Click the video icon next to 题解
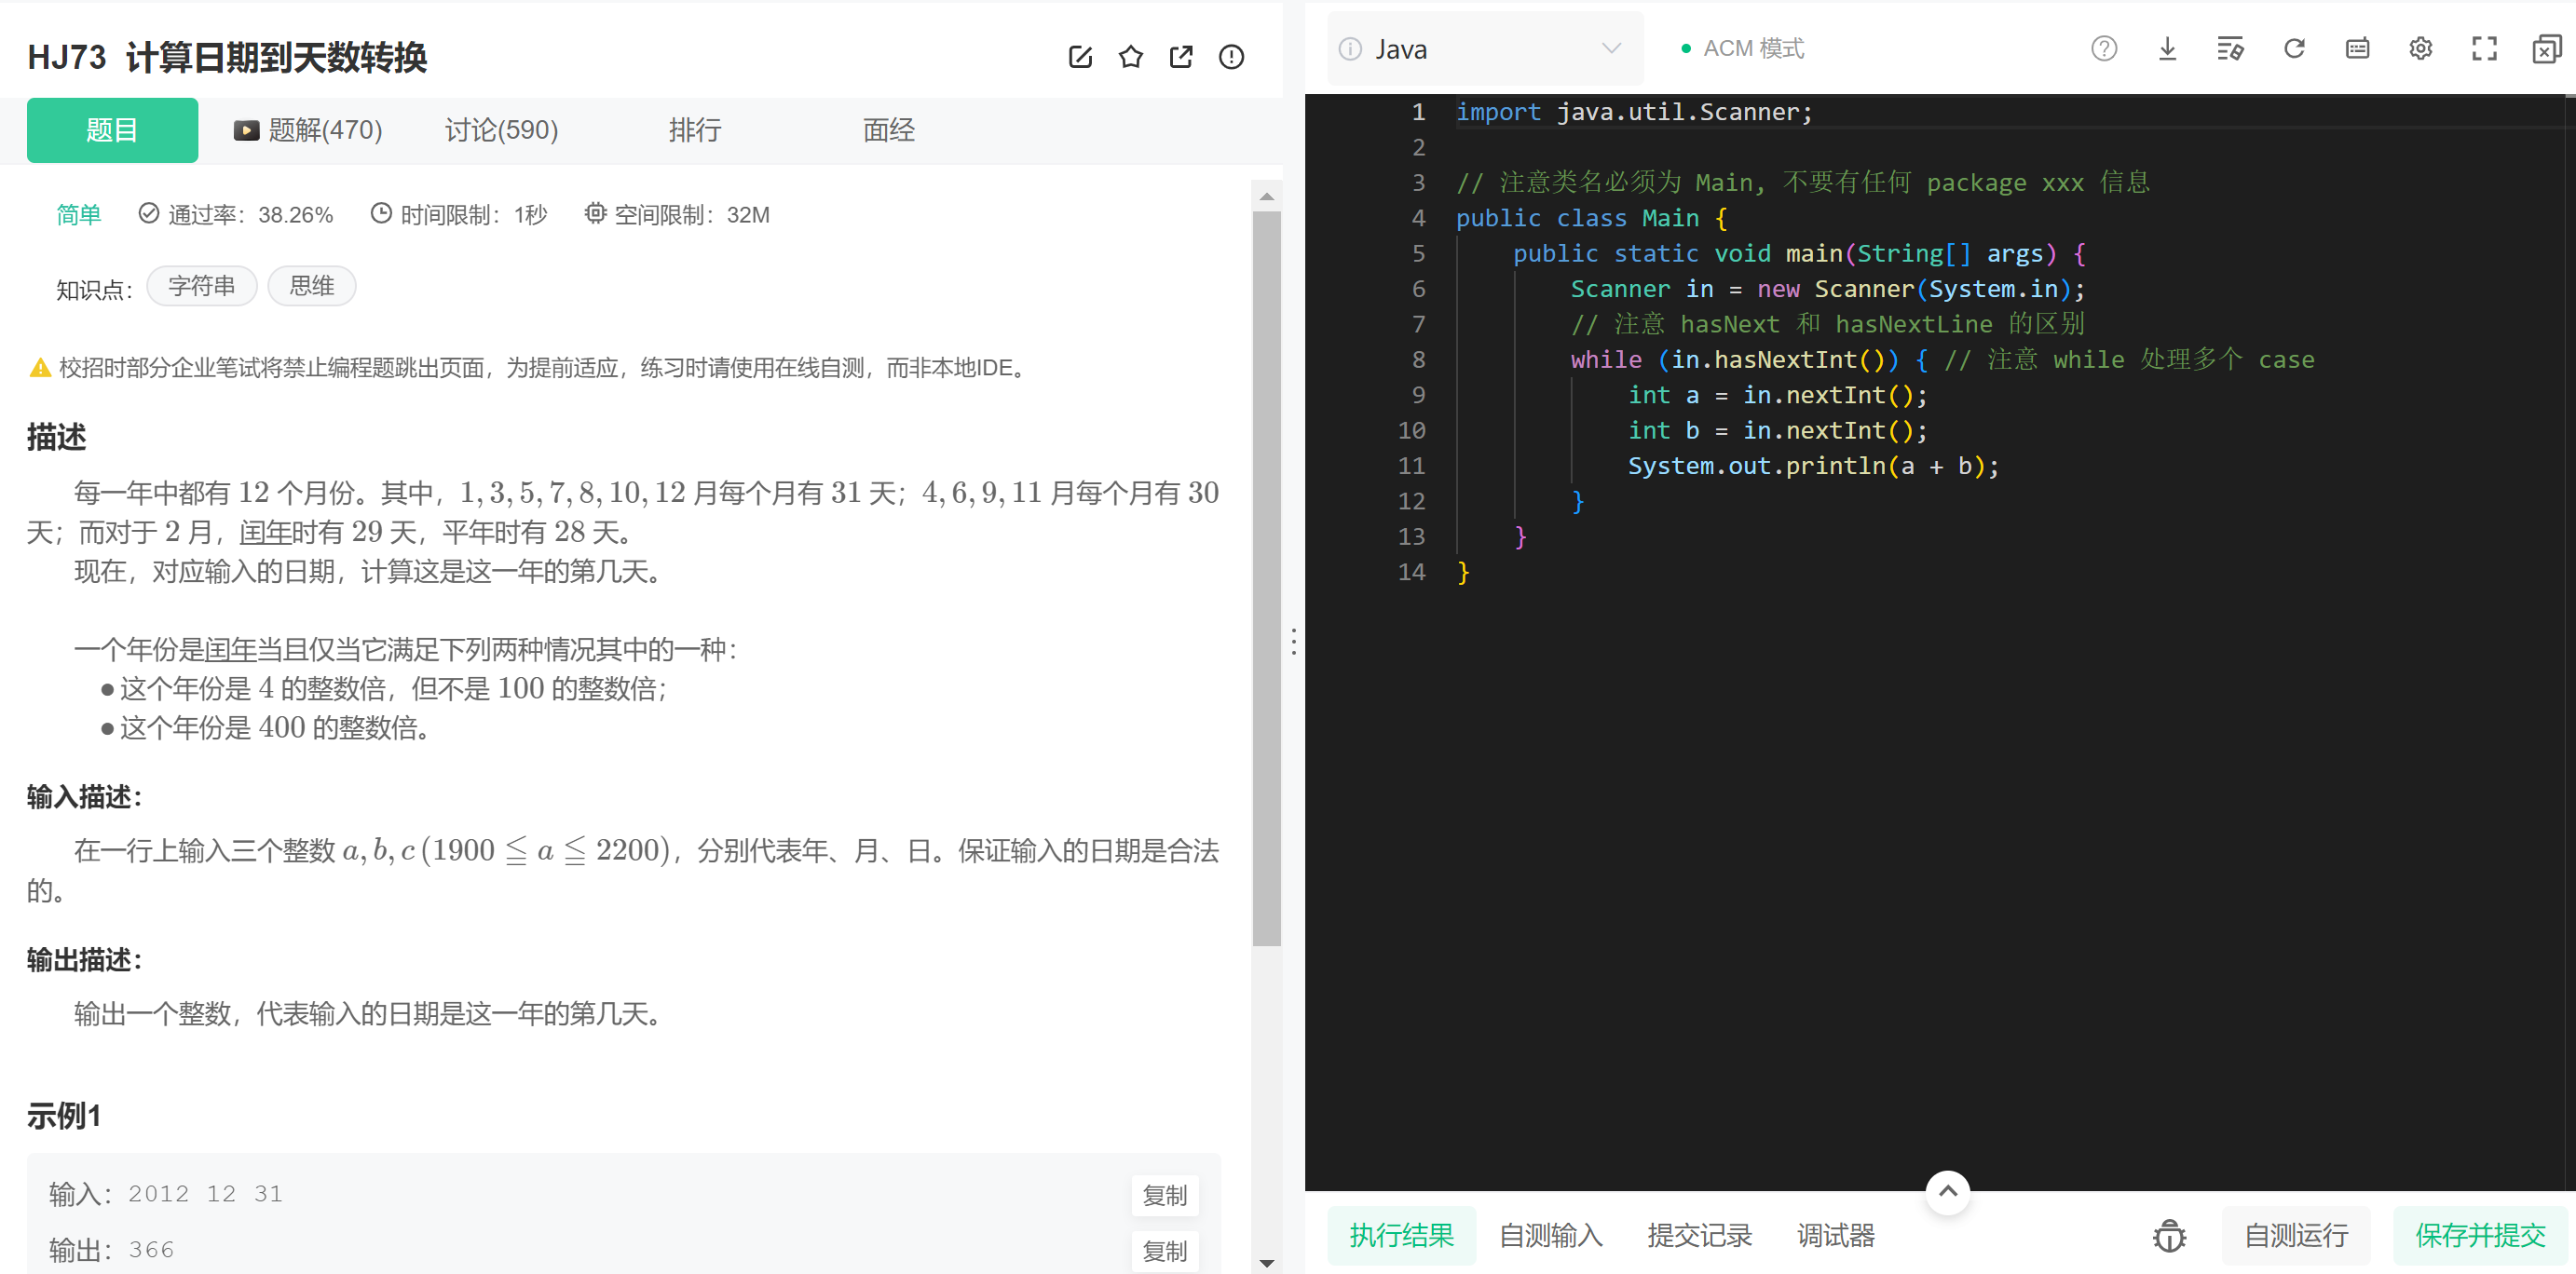The width and height of the screenshot is (2576, 1274). pyautogui.click(x=246, y=130)
